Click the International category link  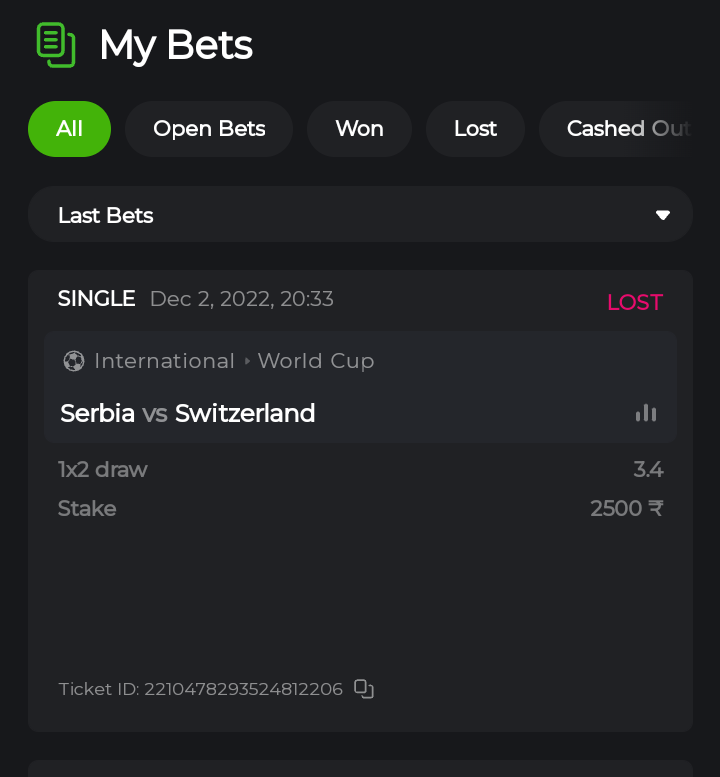click(x=164, y=361)
